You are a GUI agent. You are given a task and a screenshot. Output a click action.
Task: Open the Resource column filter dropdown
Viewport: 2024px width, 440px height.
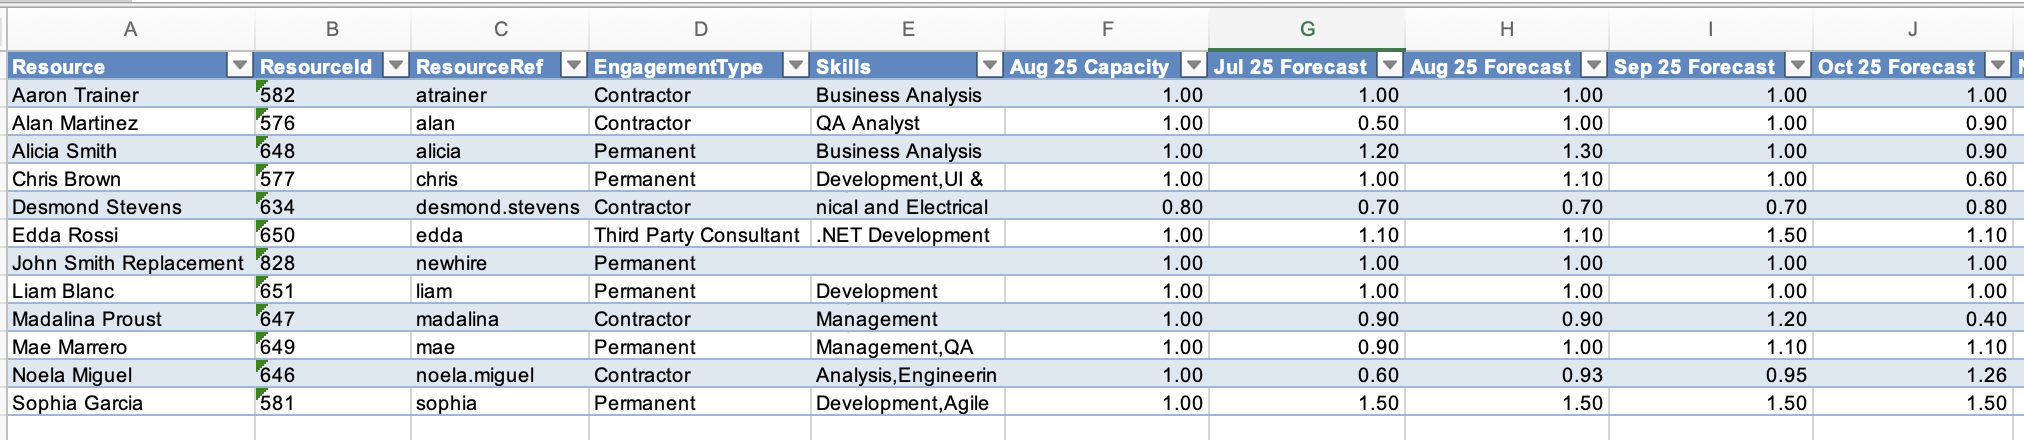(x=239, y=66)
